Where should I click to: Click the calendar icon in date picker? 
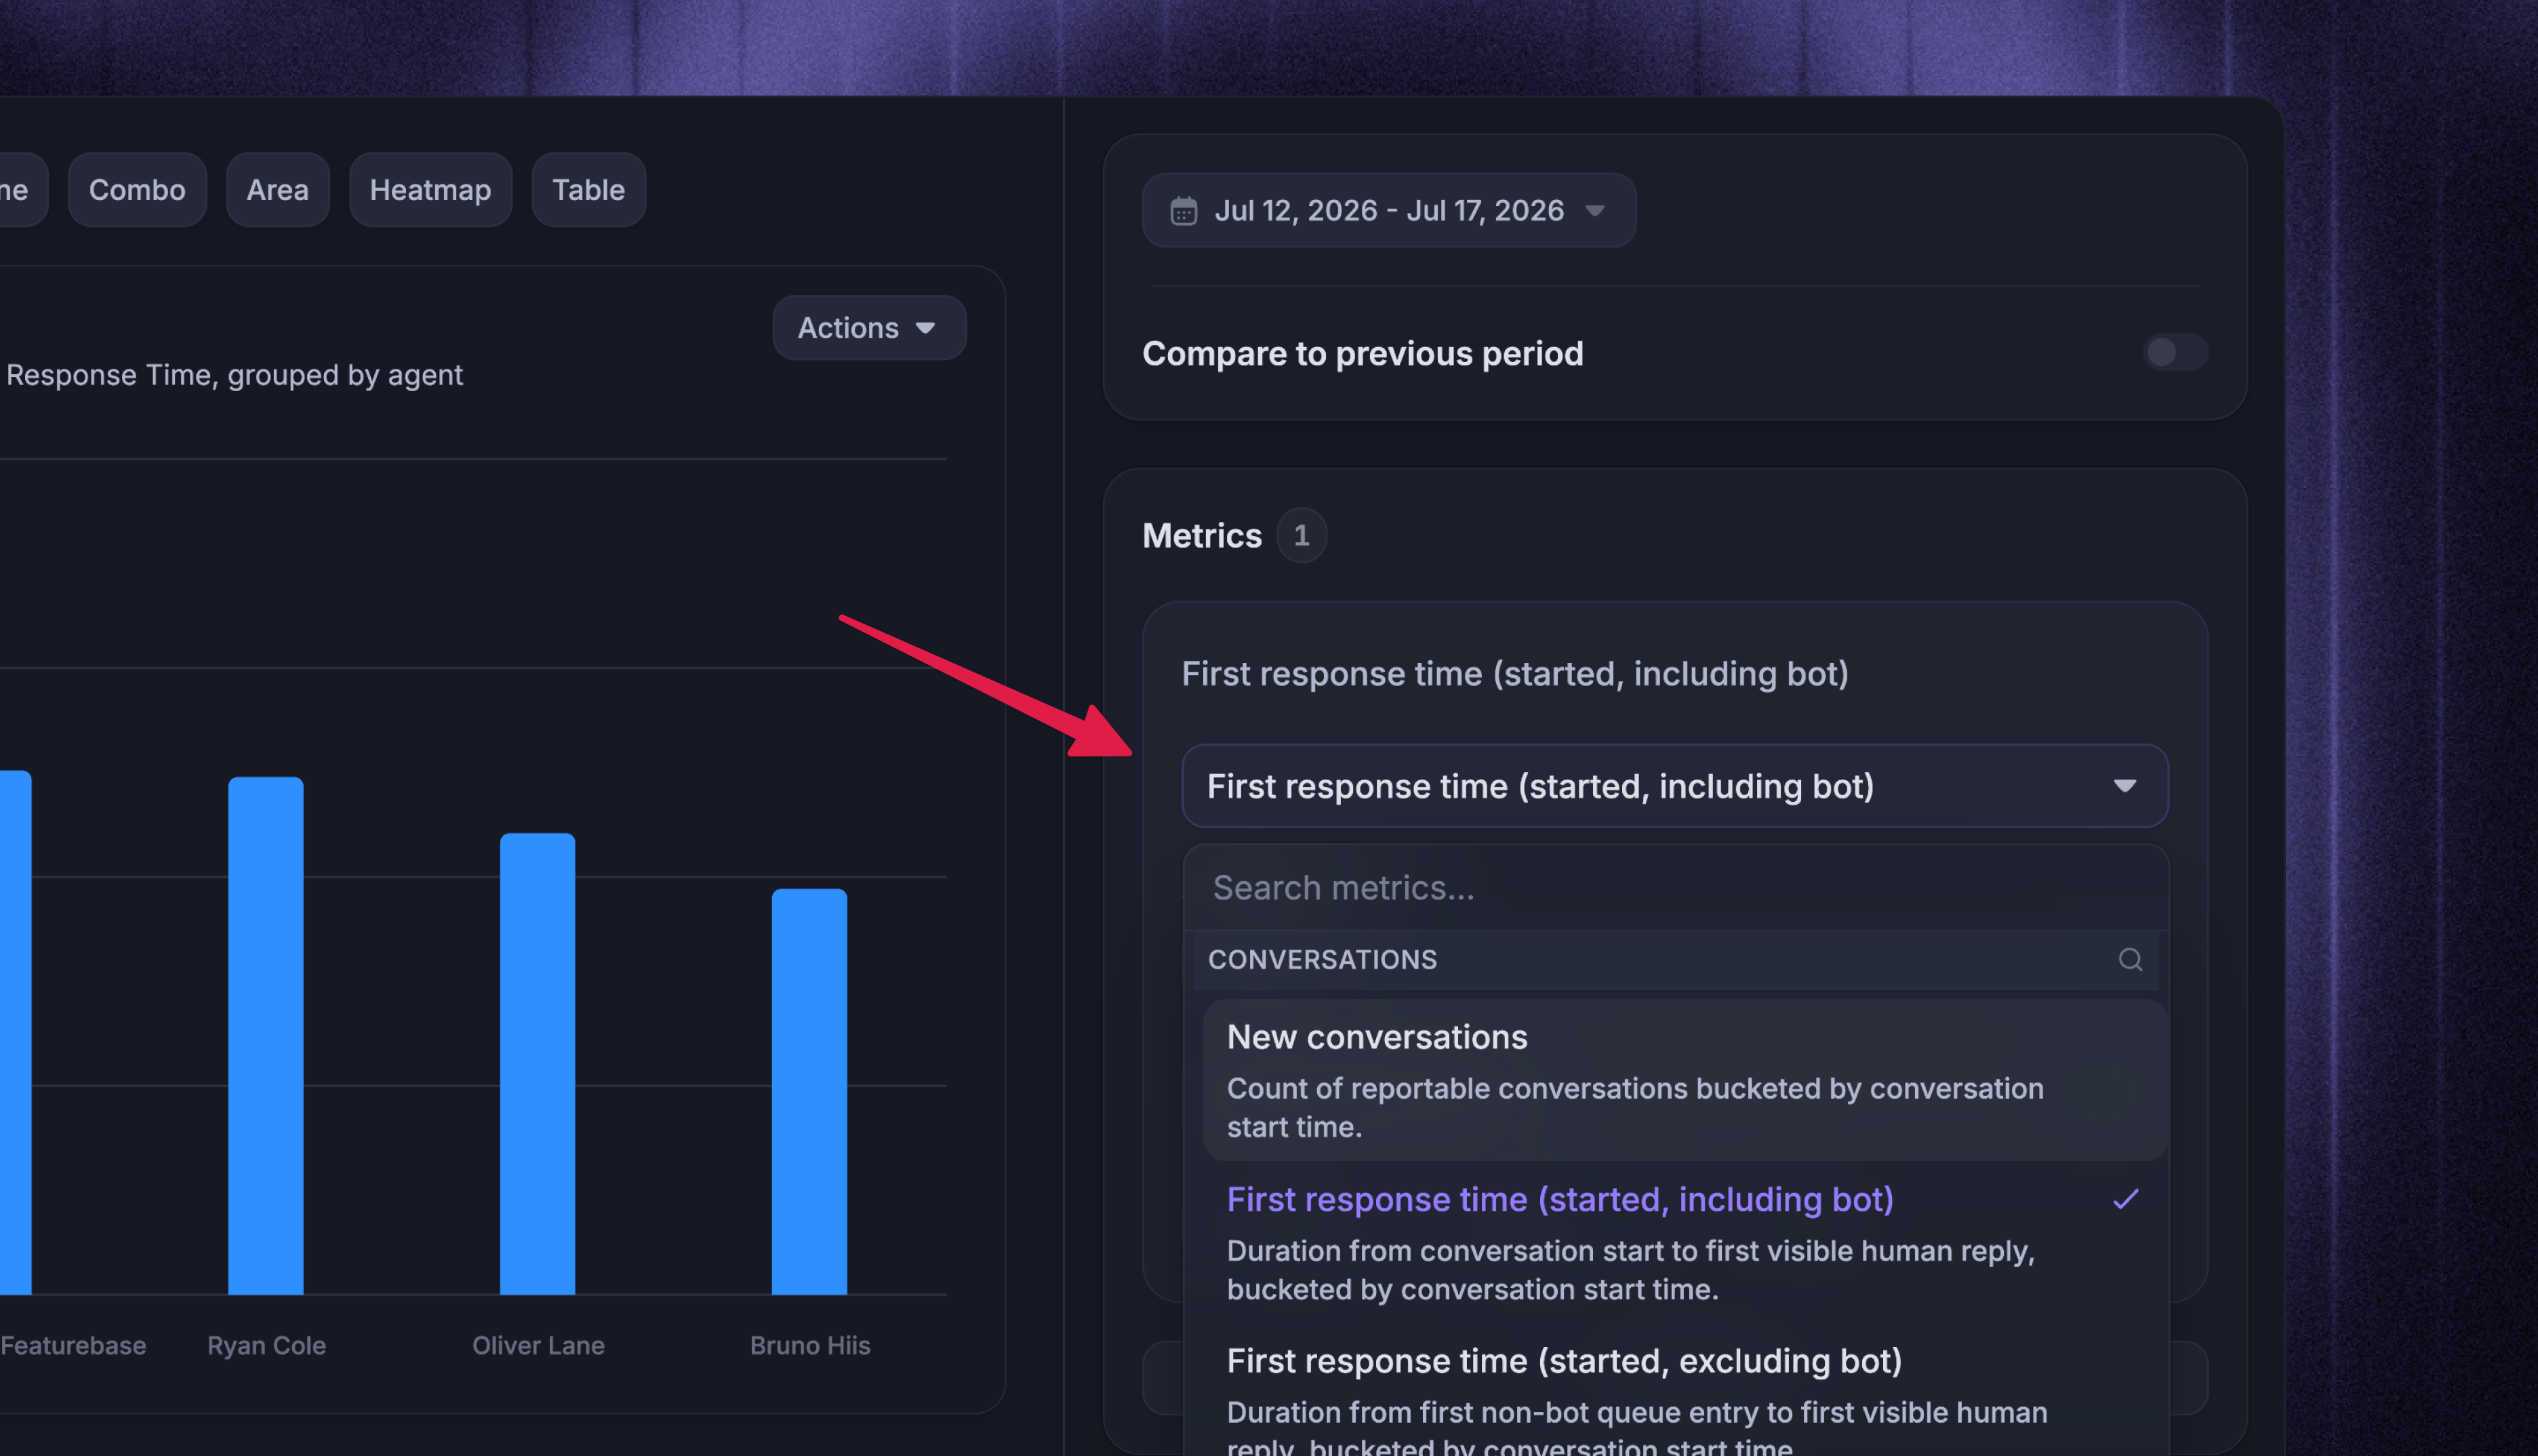pos(1183,211)
